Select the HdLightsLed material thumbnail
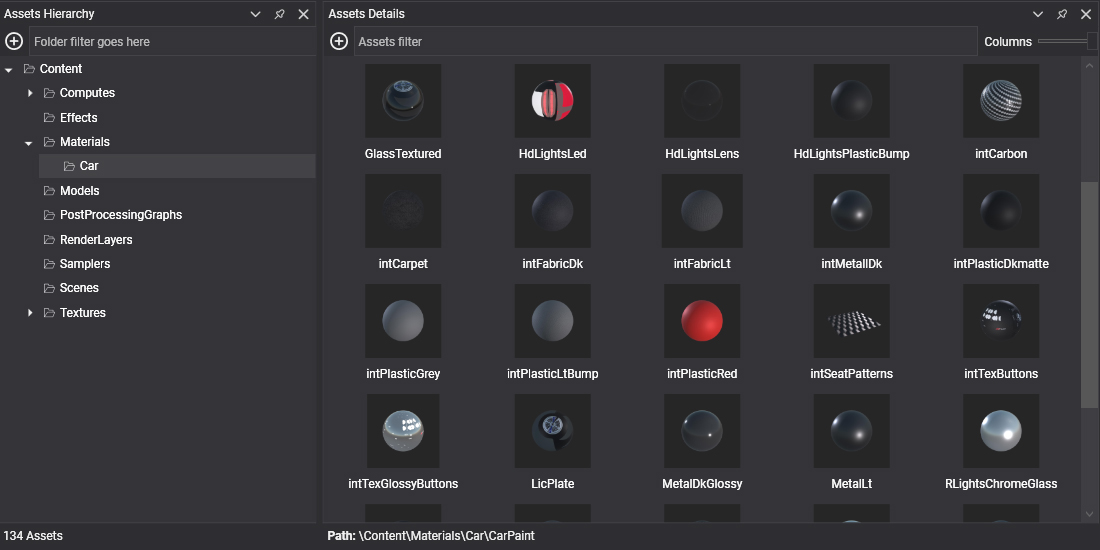This screenshot has height=550, width=1100. tap(552, 101)
